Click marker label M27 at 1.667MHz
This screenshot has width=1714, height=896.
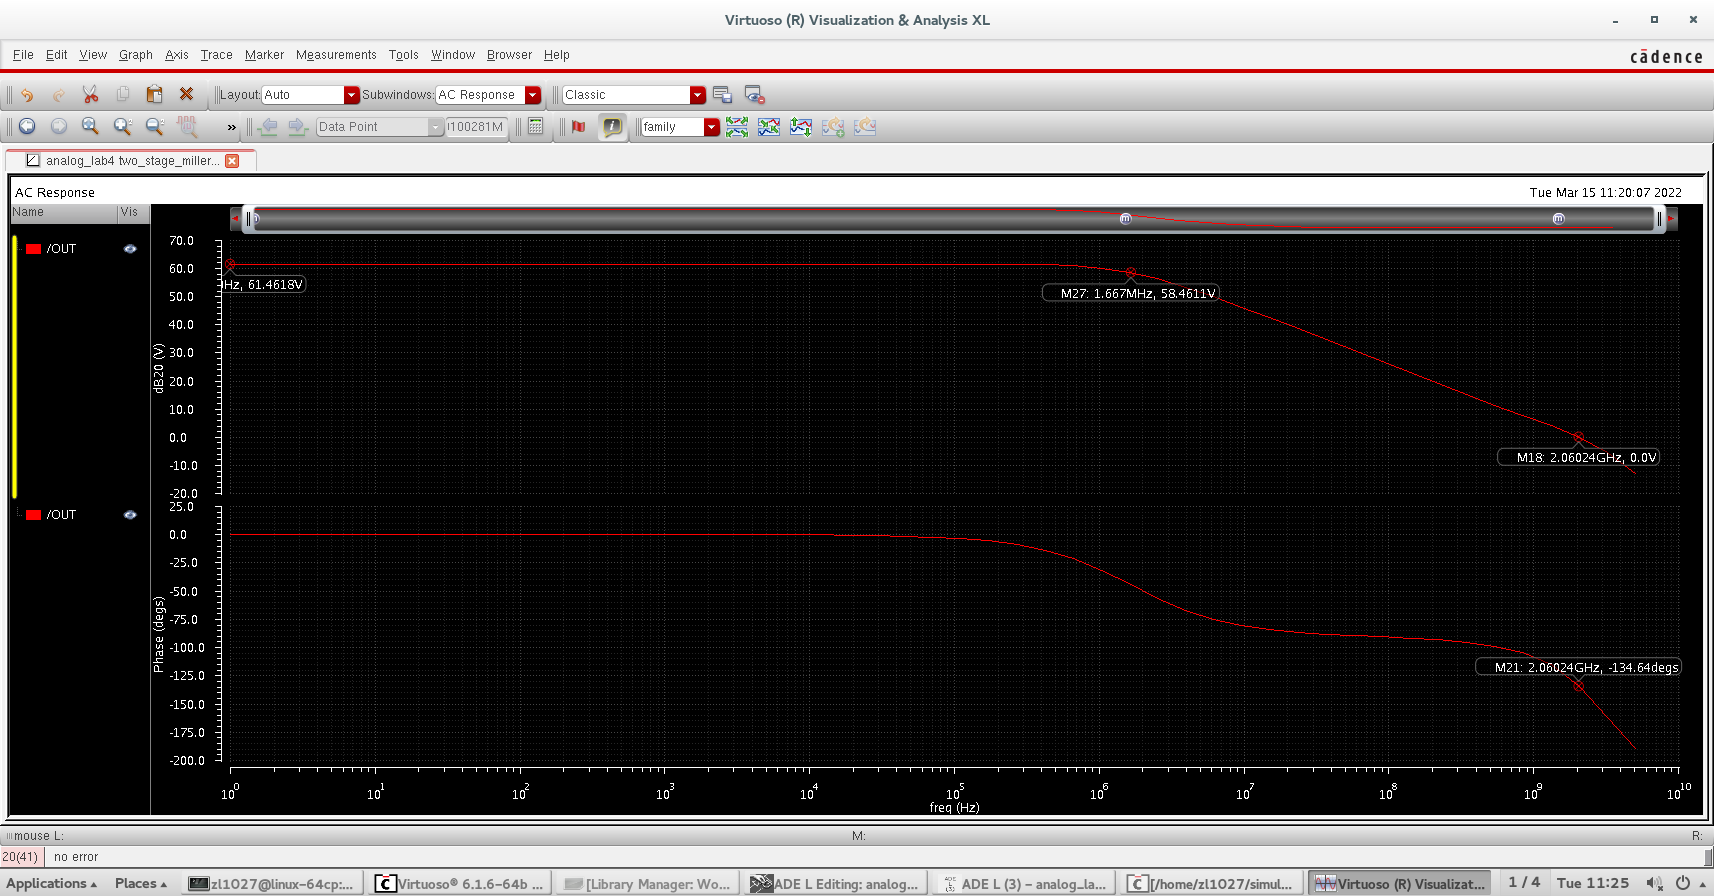click(1131, 293)
